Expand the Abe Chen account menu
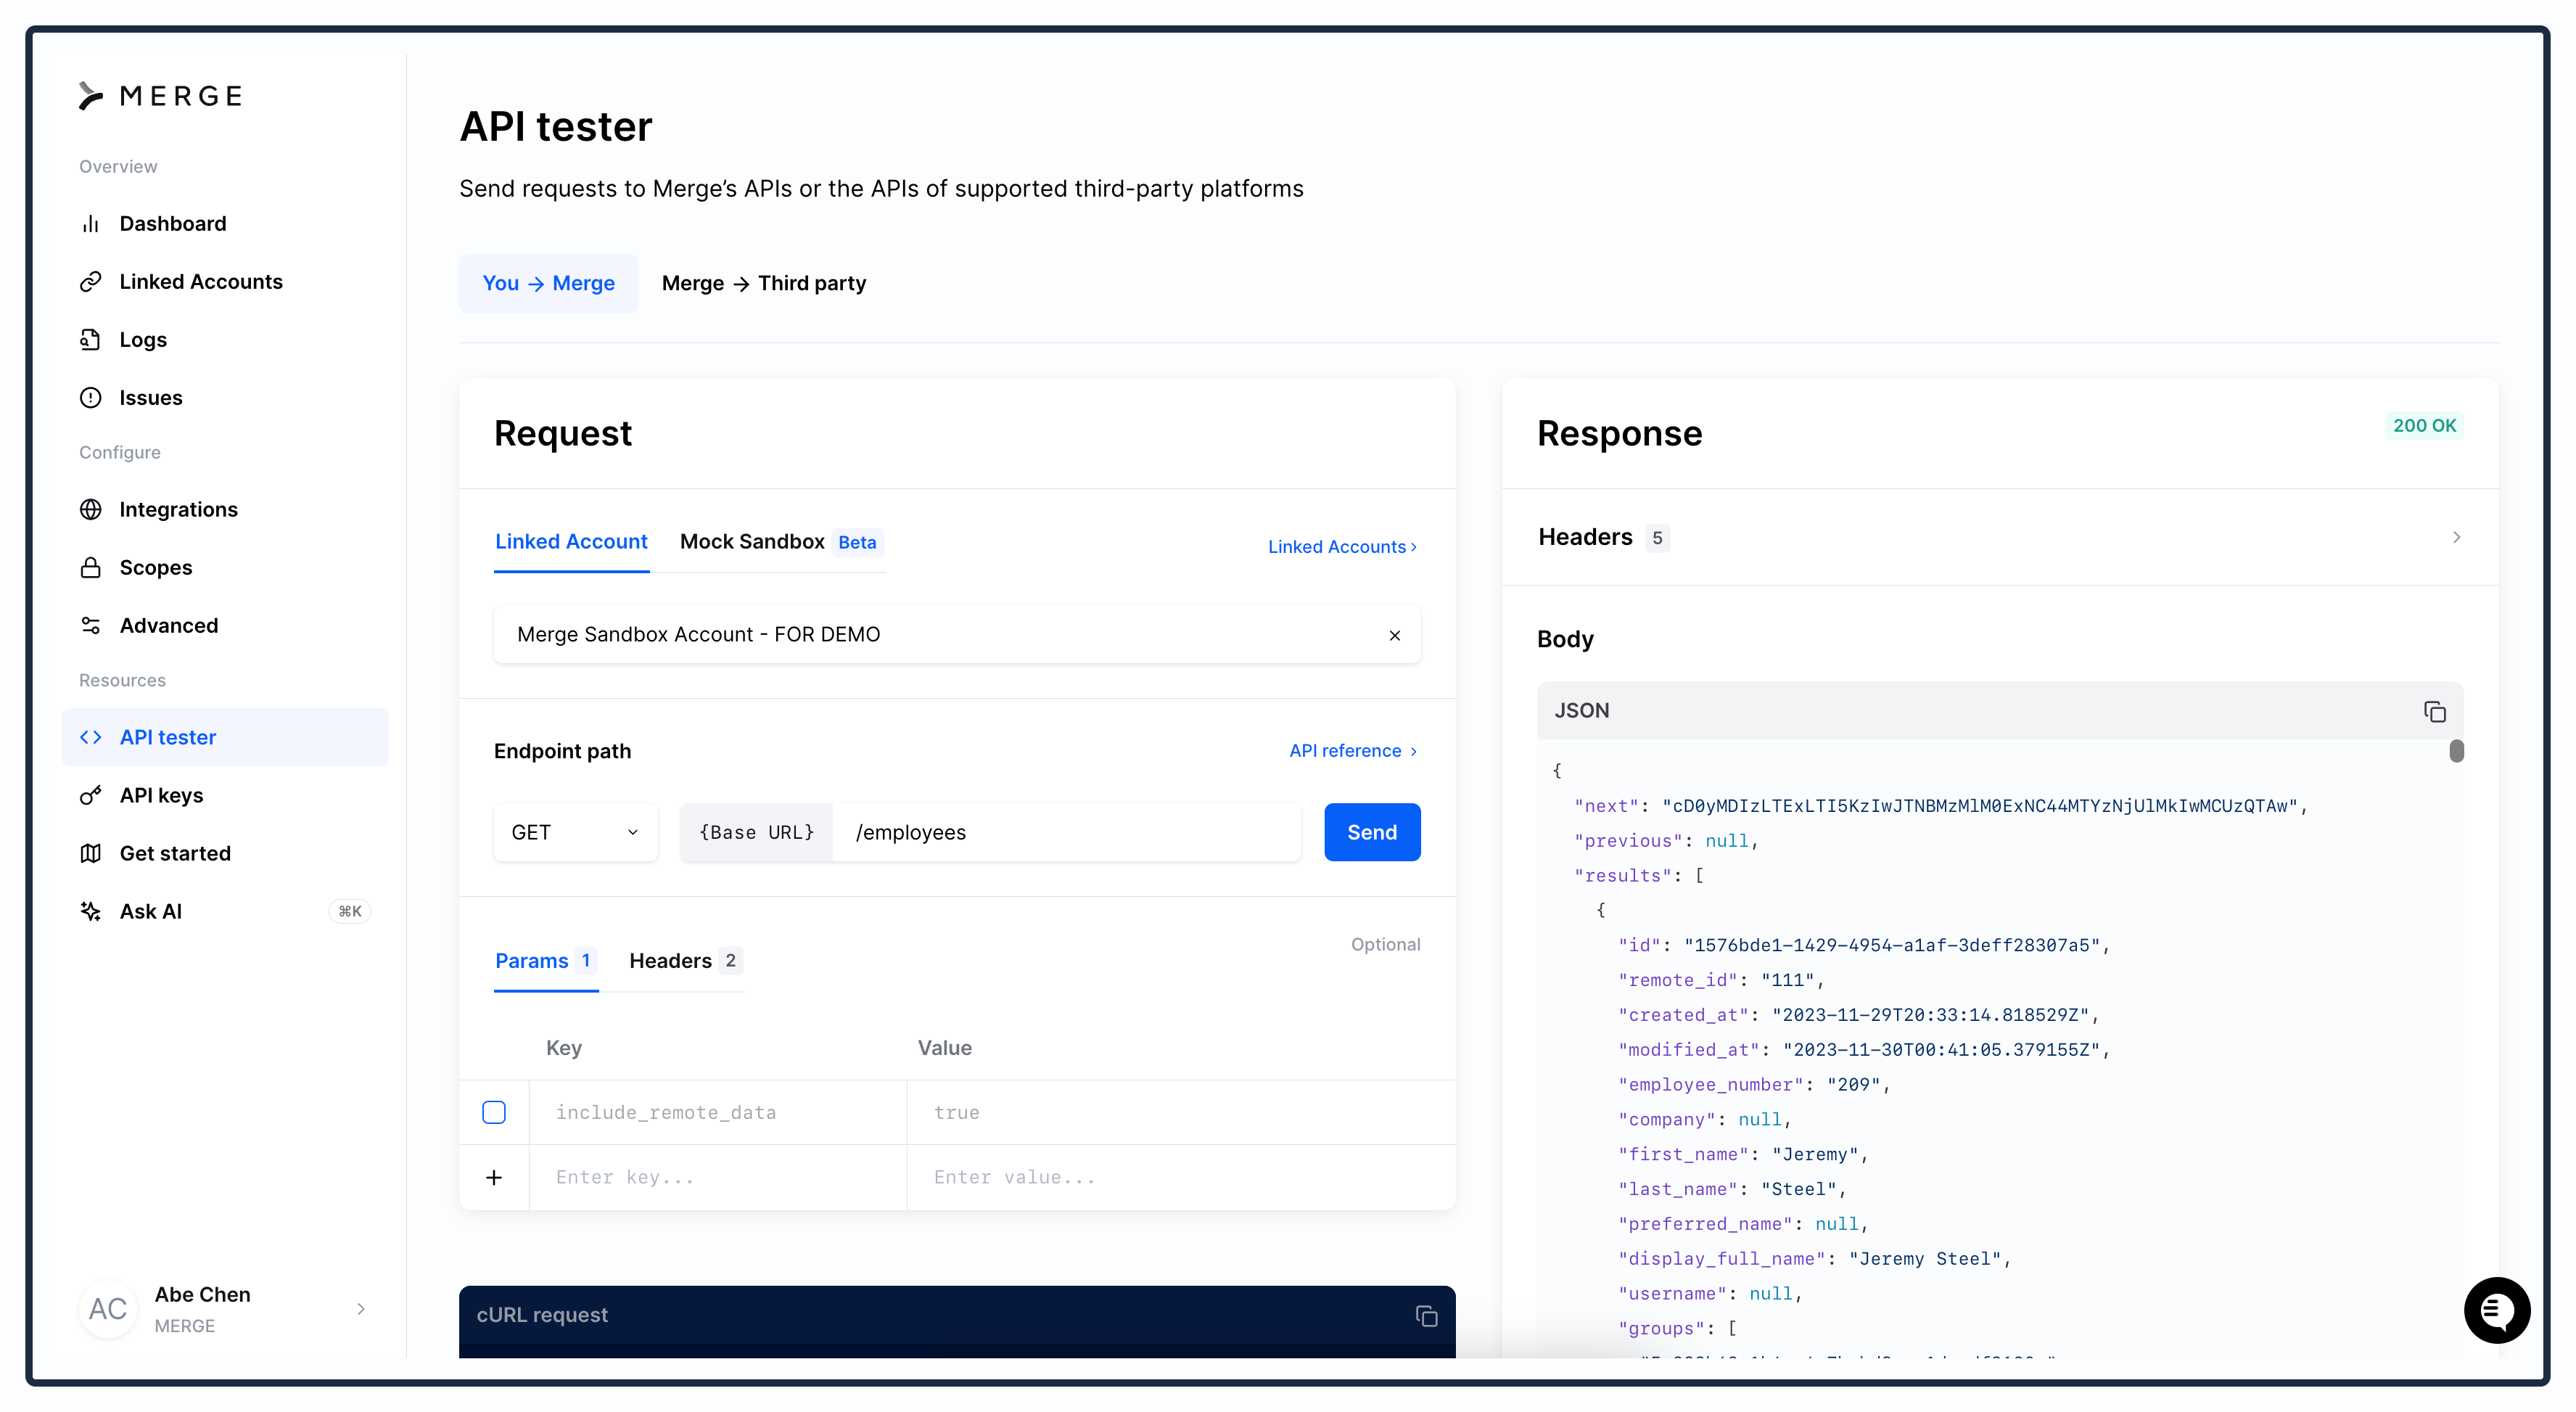This screenshot has height=1412, width=2576. pos(361,1309)
